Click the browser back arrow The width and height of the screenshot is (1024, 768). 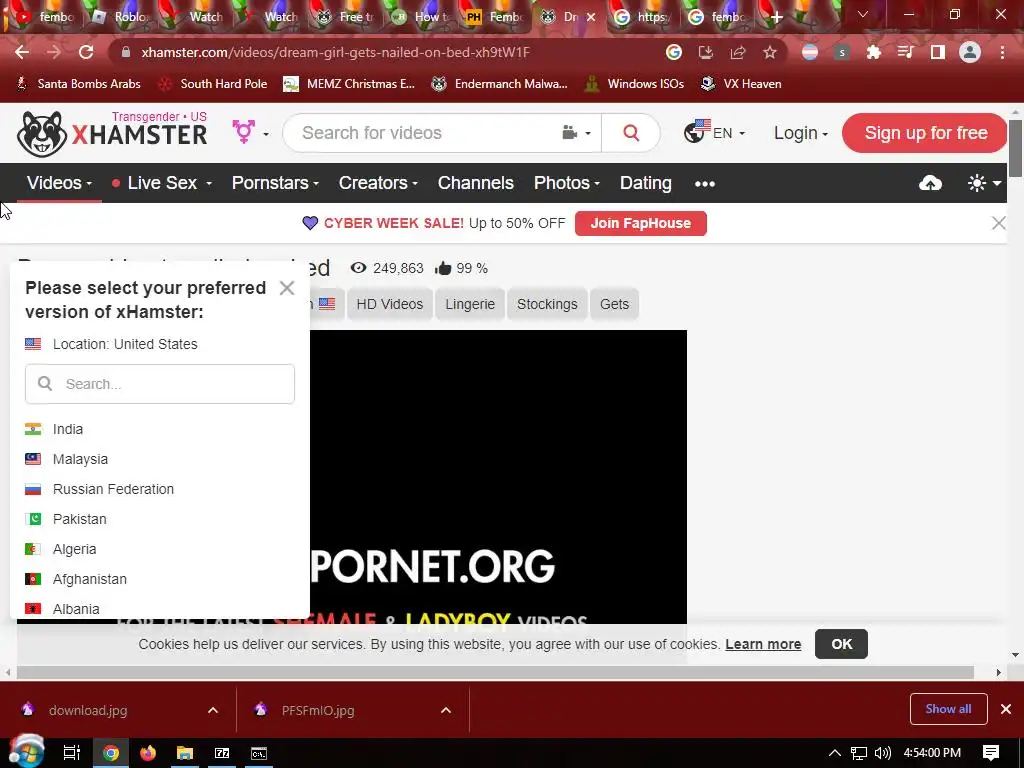click(22, 52)
